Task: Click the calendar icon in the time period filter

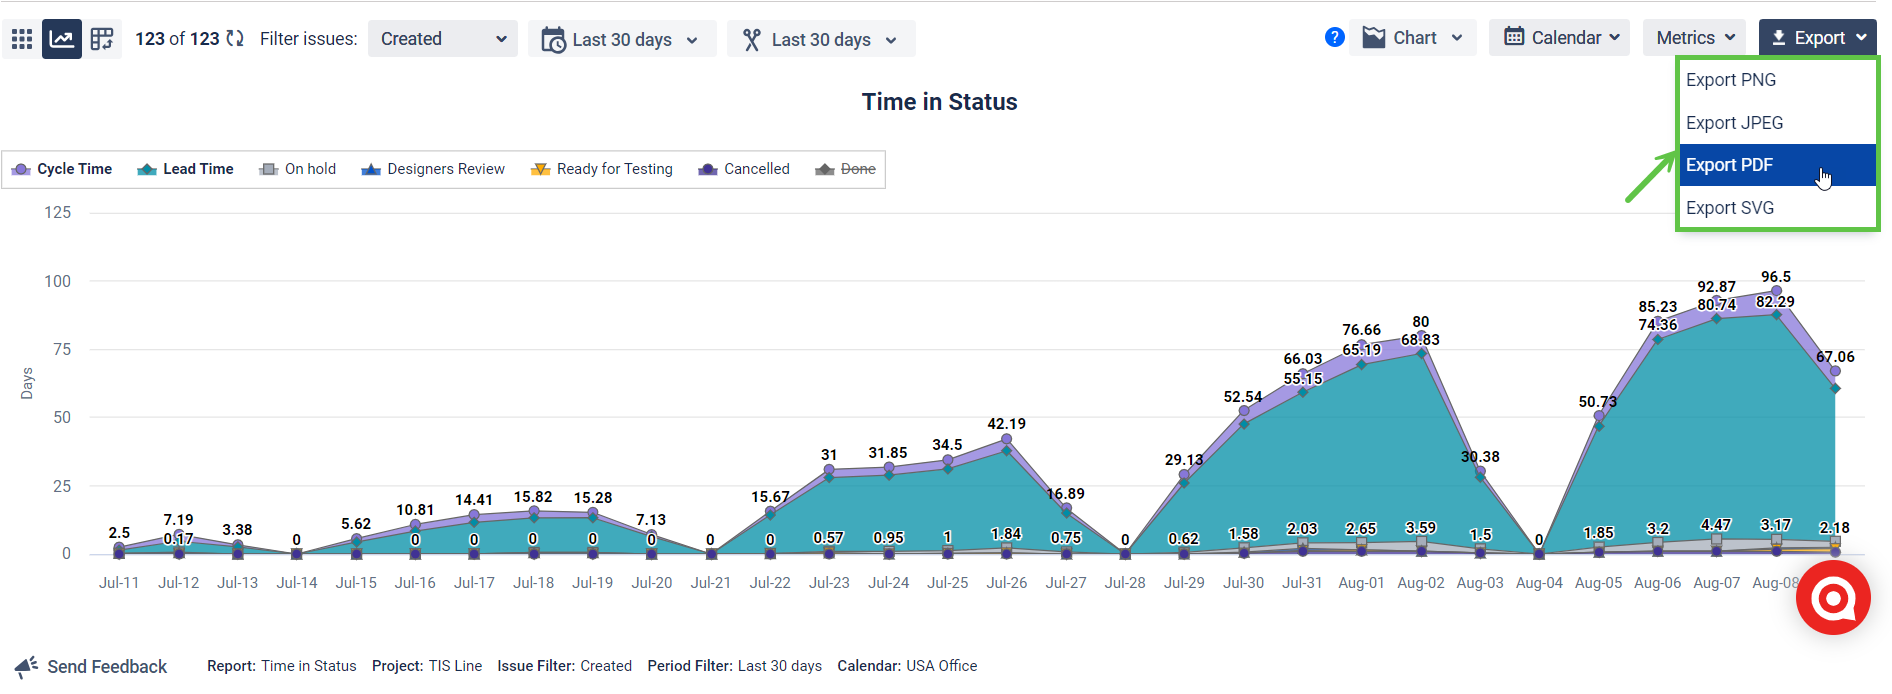Action: (553, 39)
